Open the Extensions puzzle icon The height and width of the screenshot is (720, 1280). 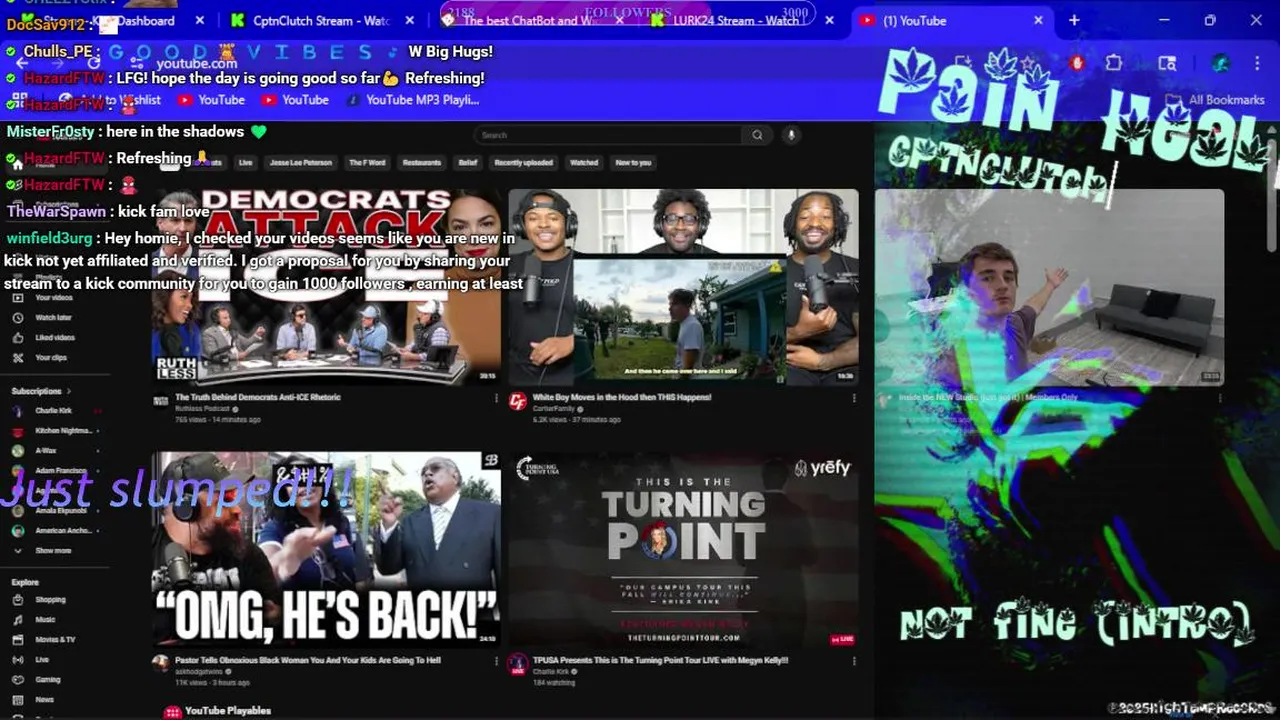point(1113,63)
